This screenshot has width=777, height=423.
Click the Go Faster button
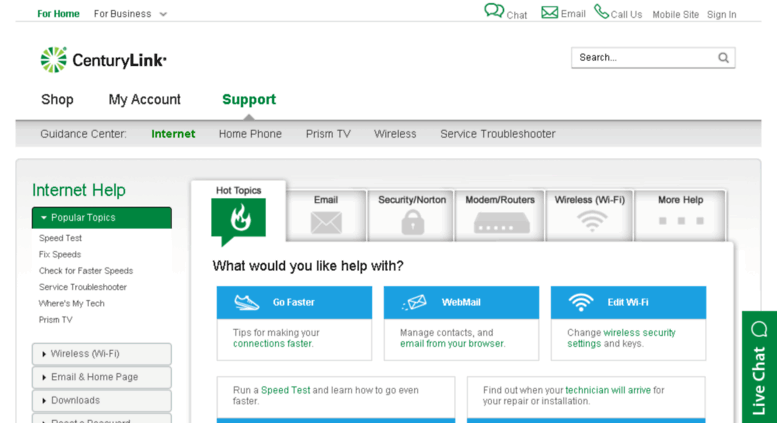pos(294,302)
